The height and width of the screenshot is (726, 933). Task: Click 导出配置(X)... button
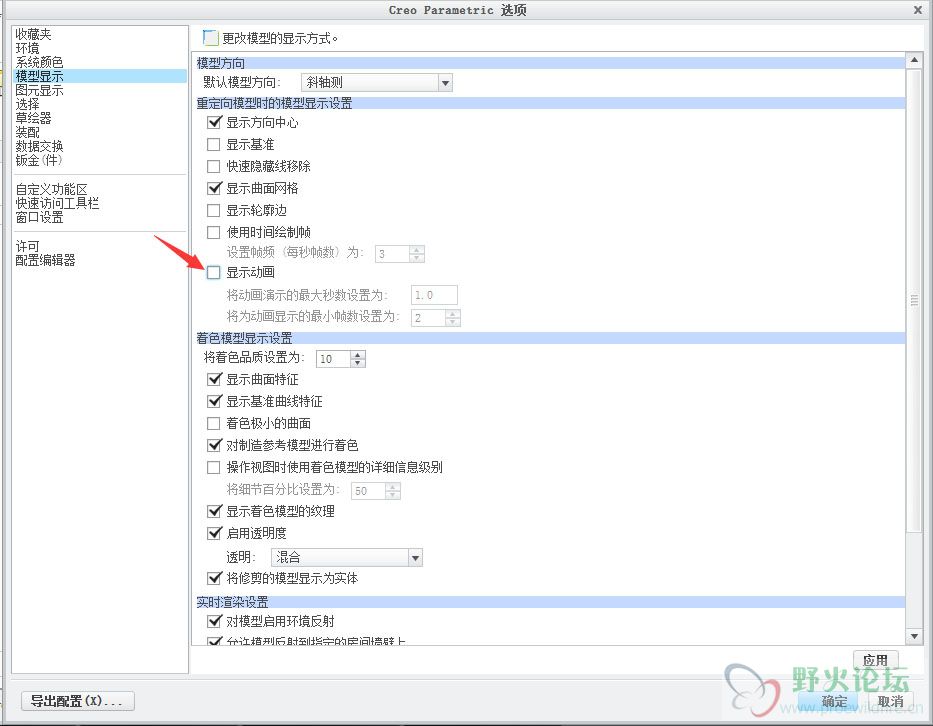click(x=77, y=701)
